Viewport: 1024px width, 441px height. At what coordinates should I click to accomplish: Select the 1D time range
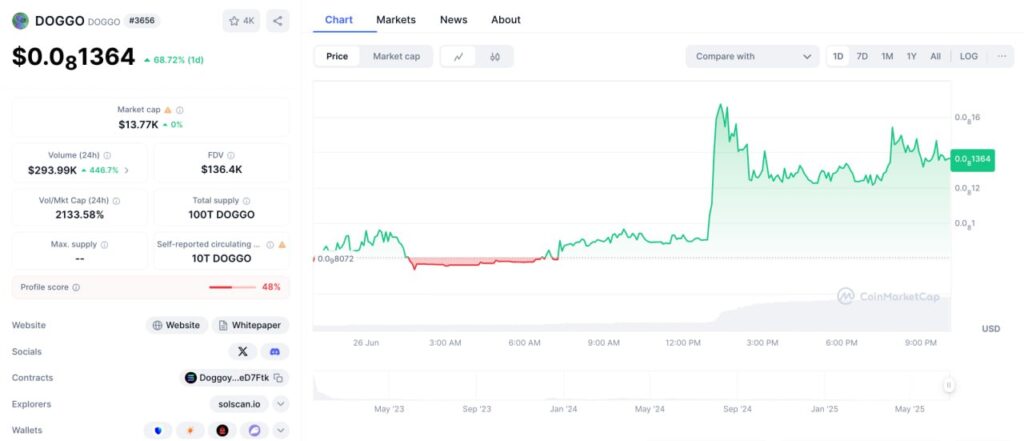(838, 56)
